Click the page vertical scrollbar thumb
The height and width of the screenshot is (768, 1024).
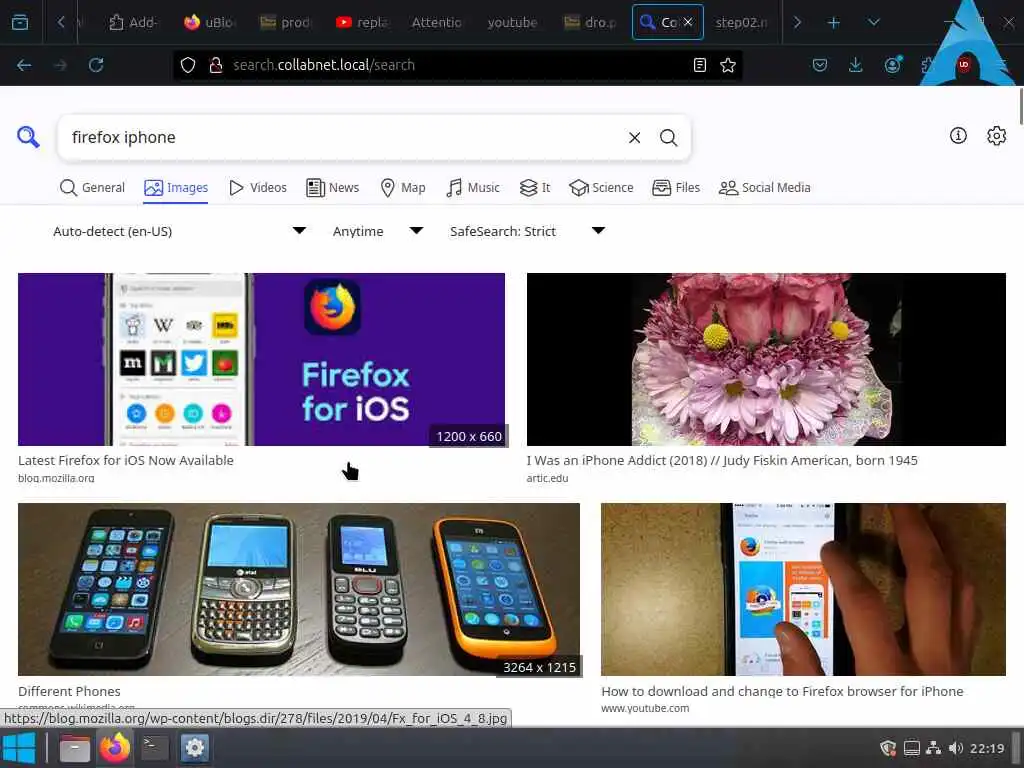tap(1020, 106)
